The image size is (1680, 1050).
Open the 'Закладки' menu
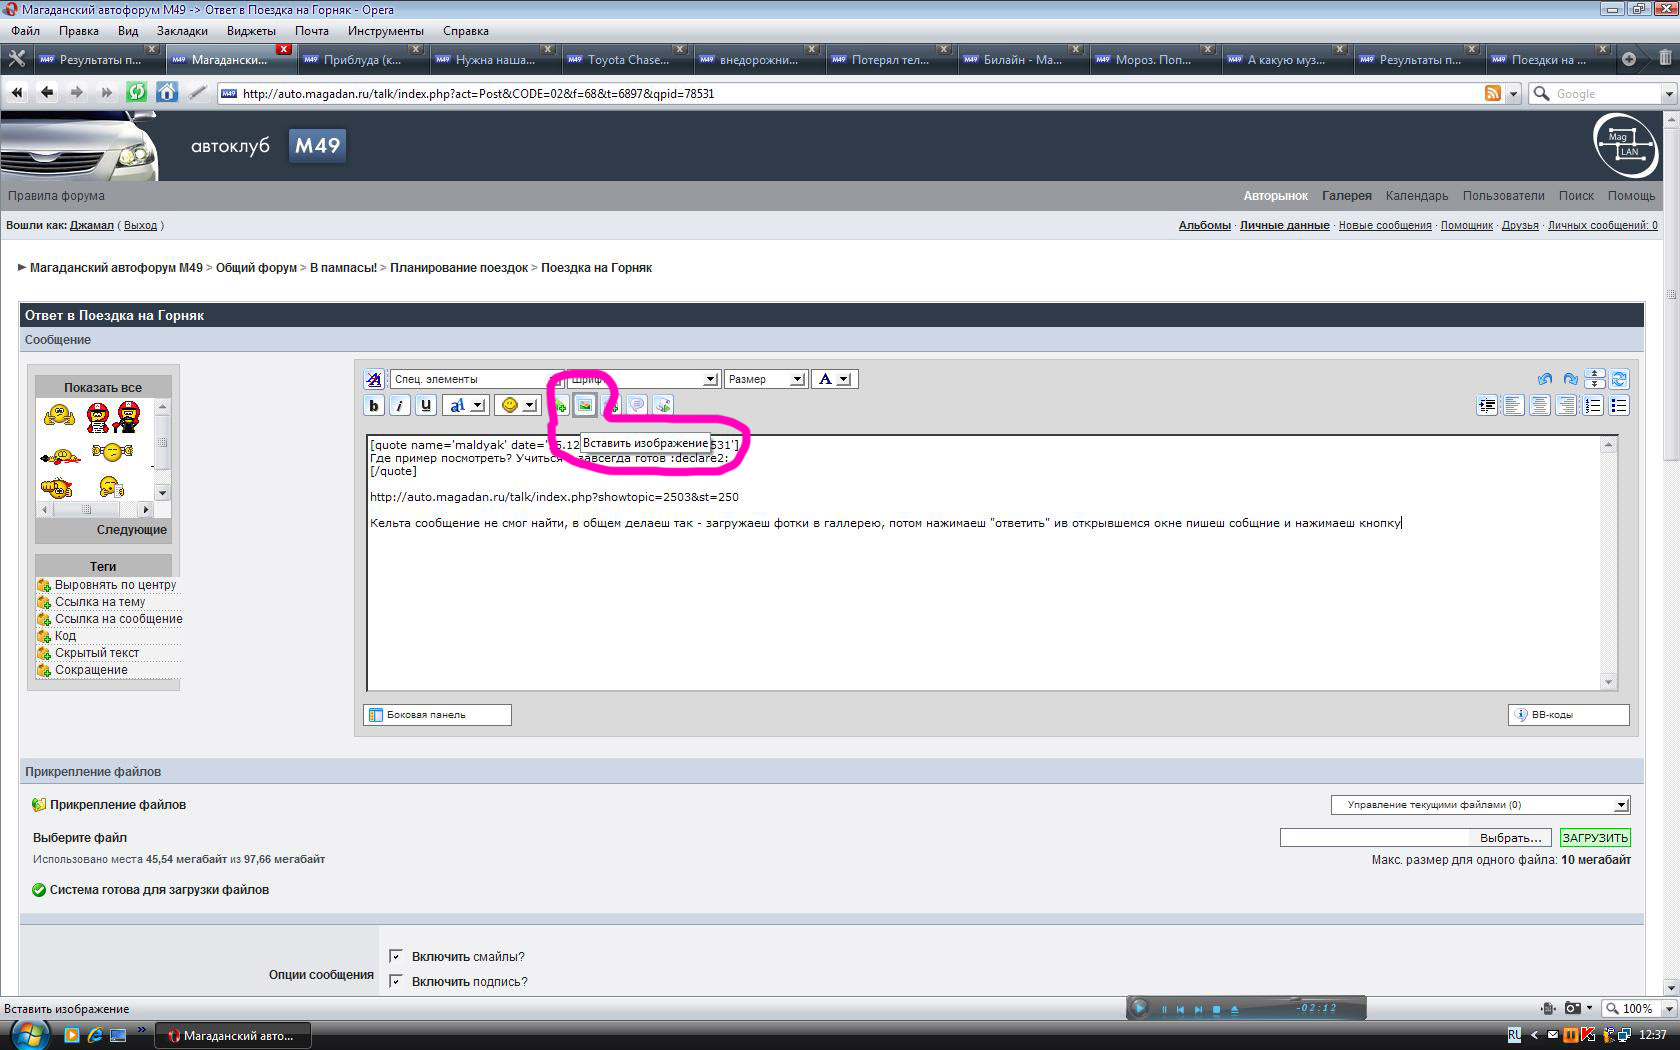click(x=182, y=31)
